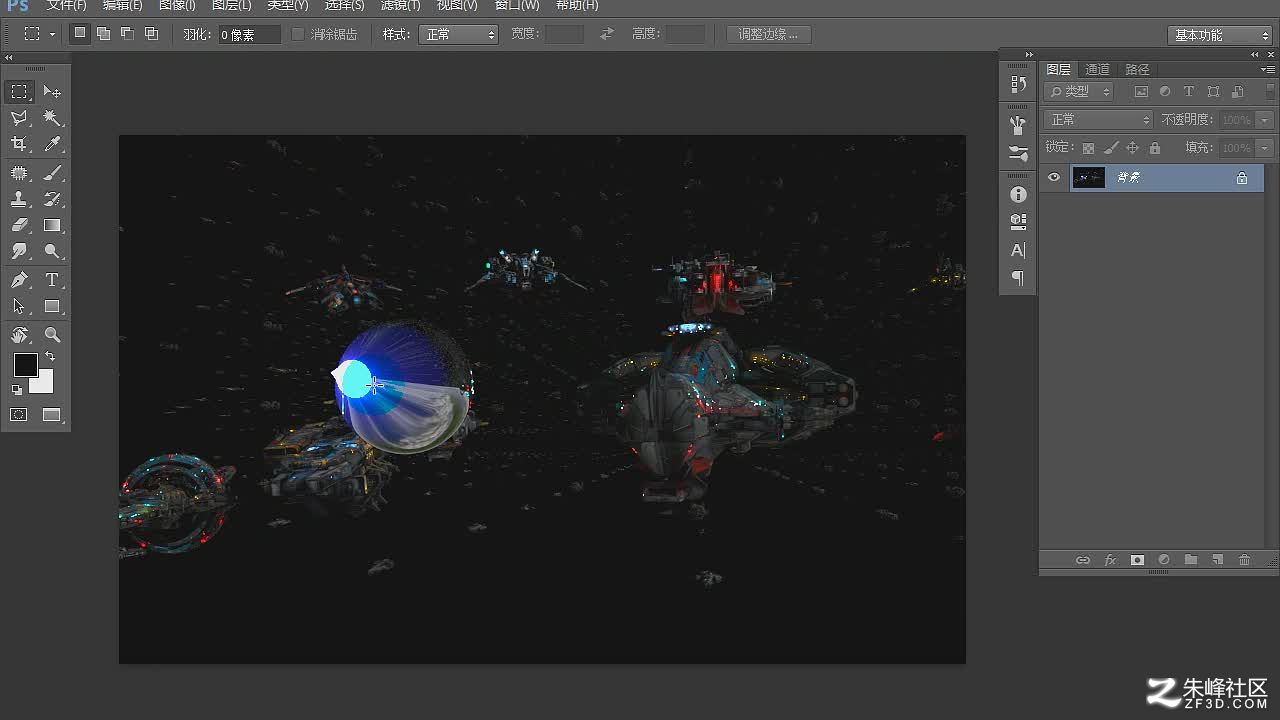Open the 选择(S) menu
Image resolution: width=1280 pixels, height=720 pixels.
tap(344, 5)
